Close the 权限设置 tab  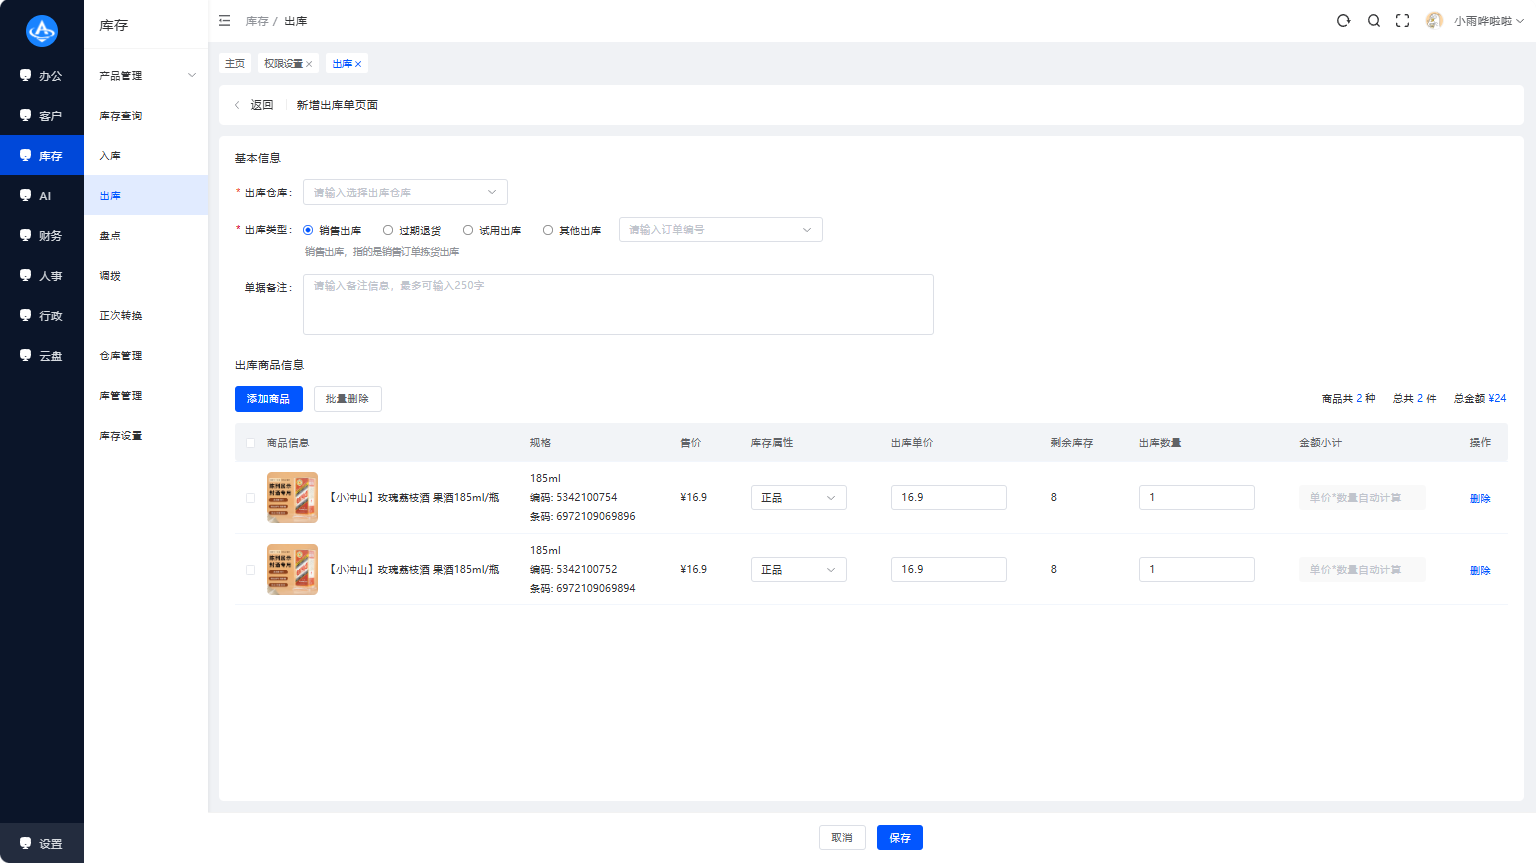pyautogui.click(x=309, y=64)
